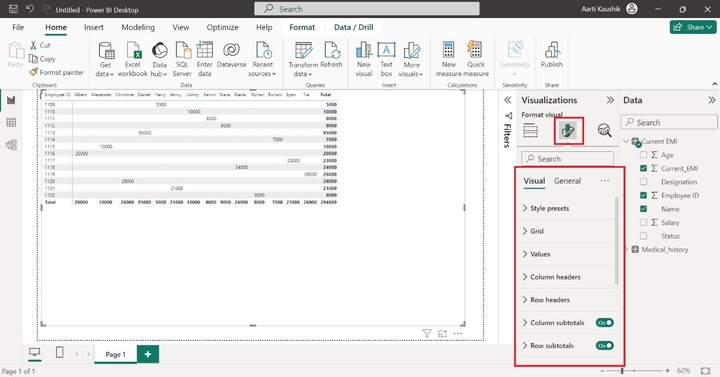Import an Excel workbook
The height and width of the screenshot is (377, 720).
coord(133,59)
